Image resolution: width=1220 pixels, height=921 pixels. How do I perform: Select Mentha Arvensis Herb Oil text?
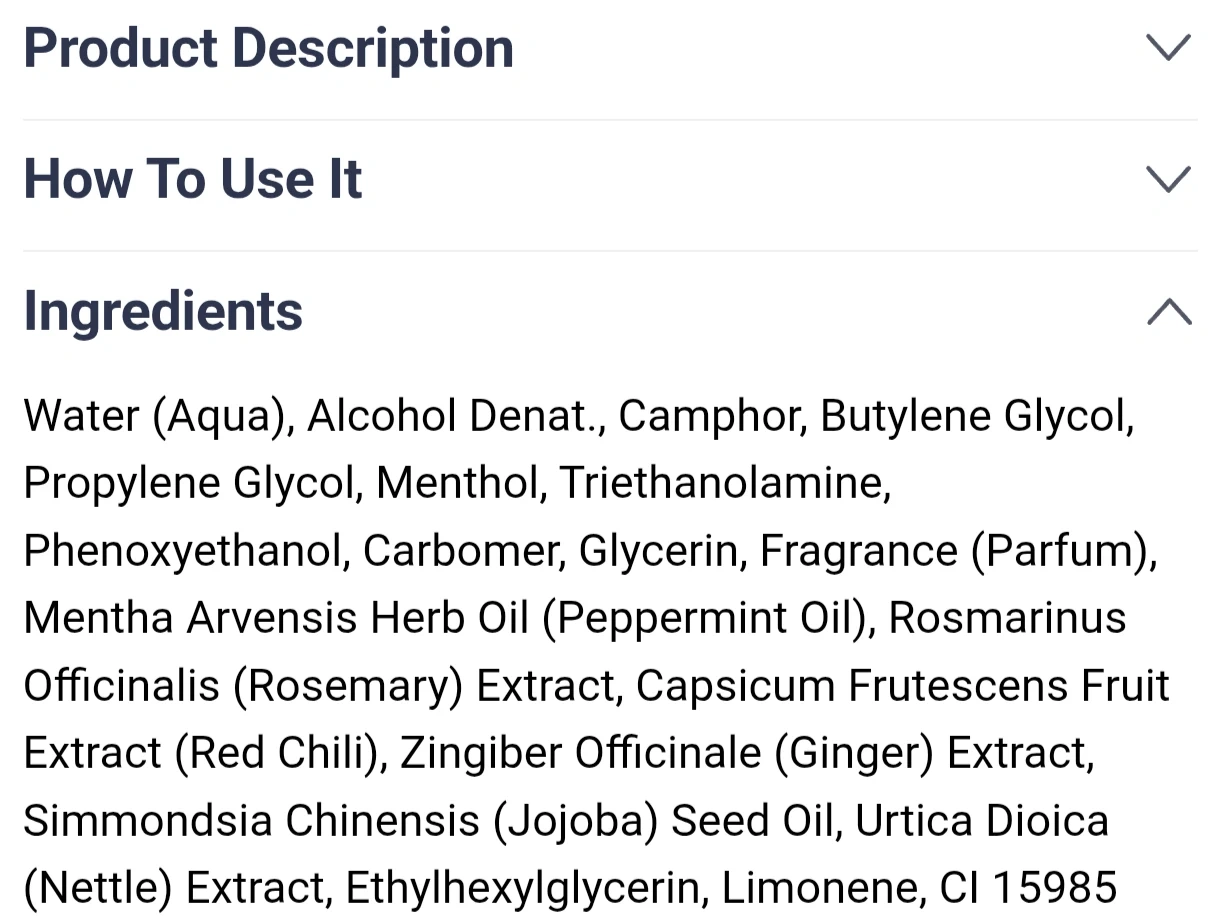tap(276, 618)
